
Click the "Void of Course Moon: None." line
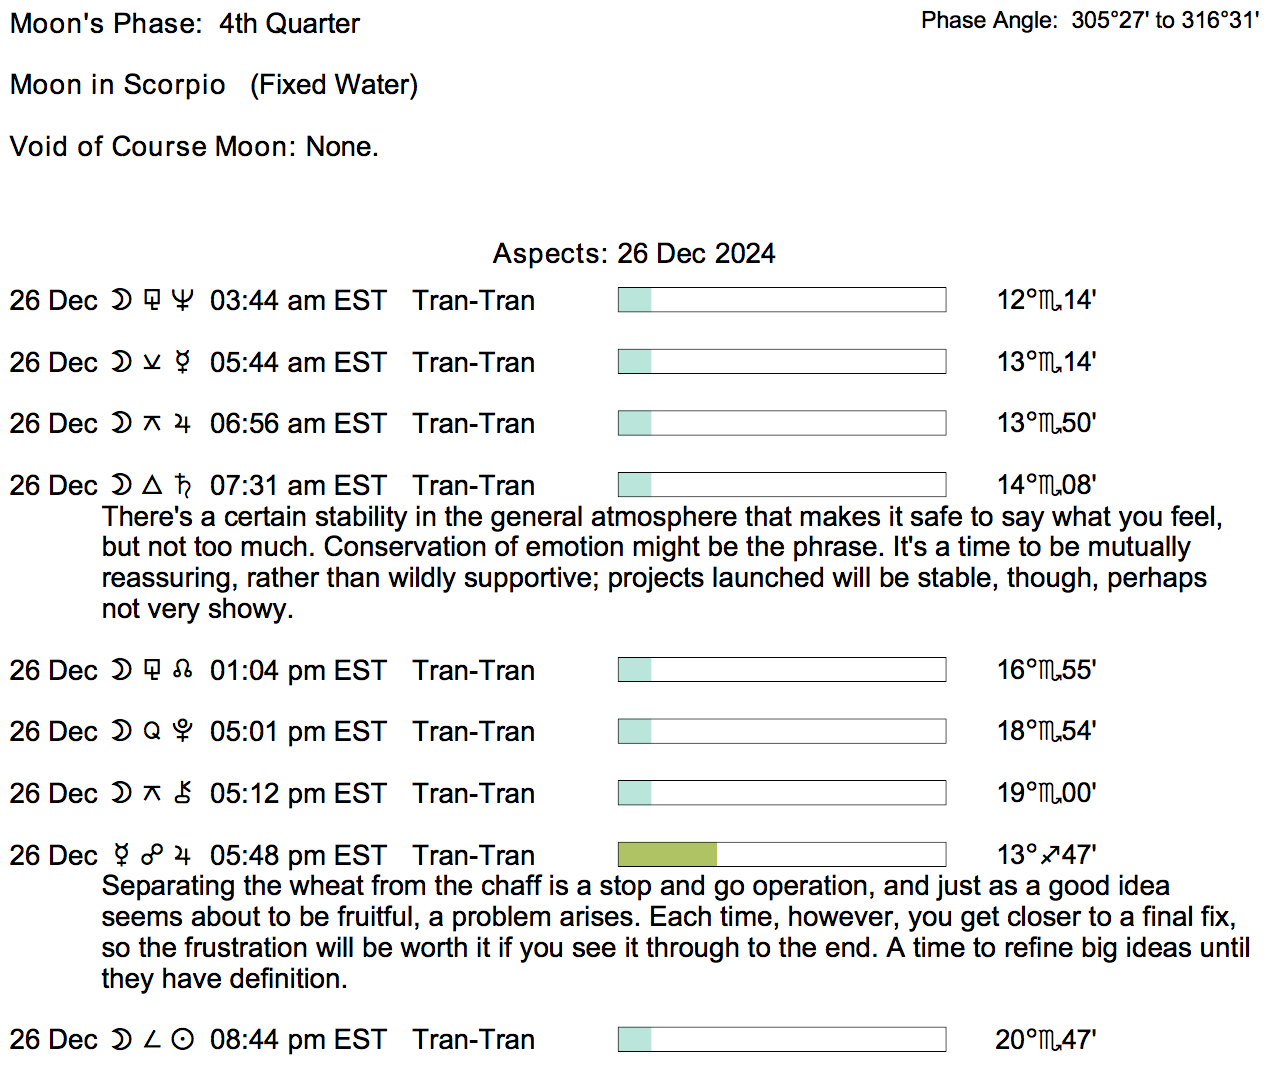(x=194, y=146)
